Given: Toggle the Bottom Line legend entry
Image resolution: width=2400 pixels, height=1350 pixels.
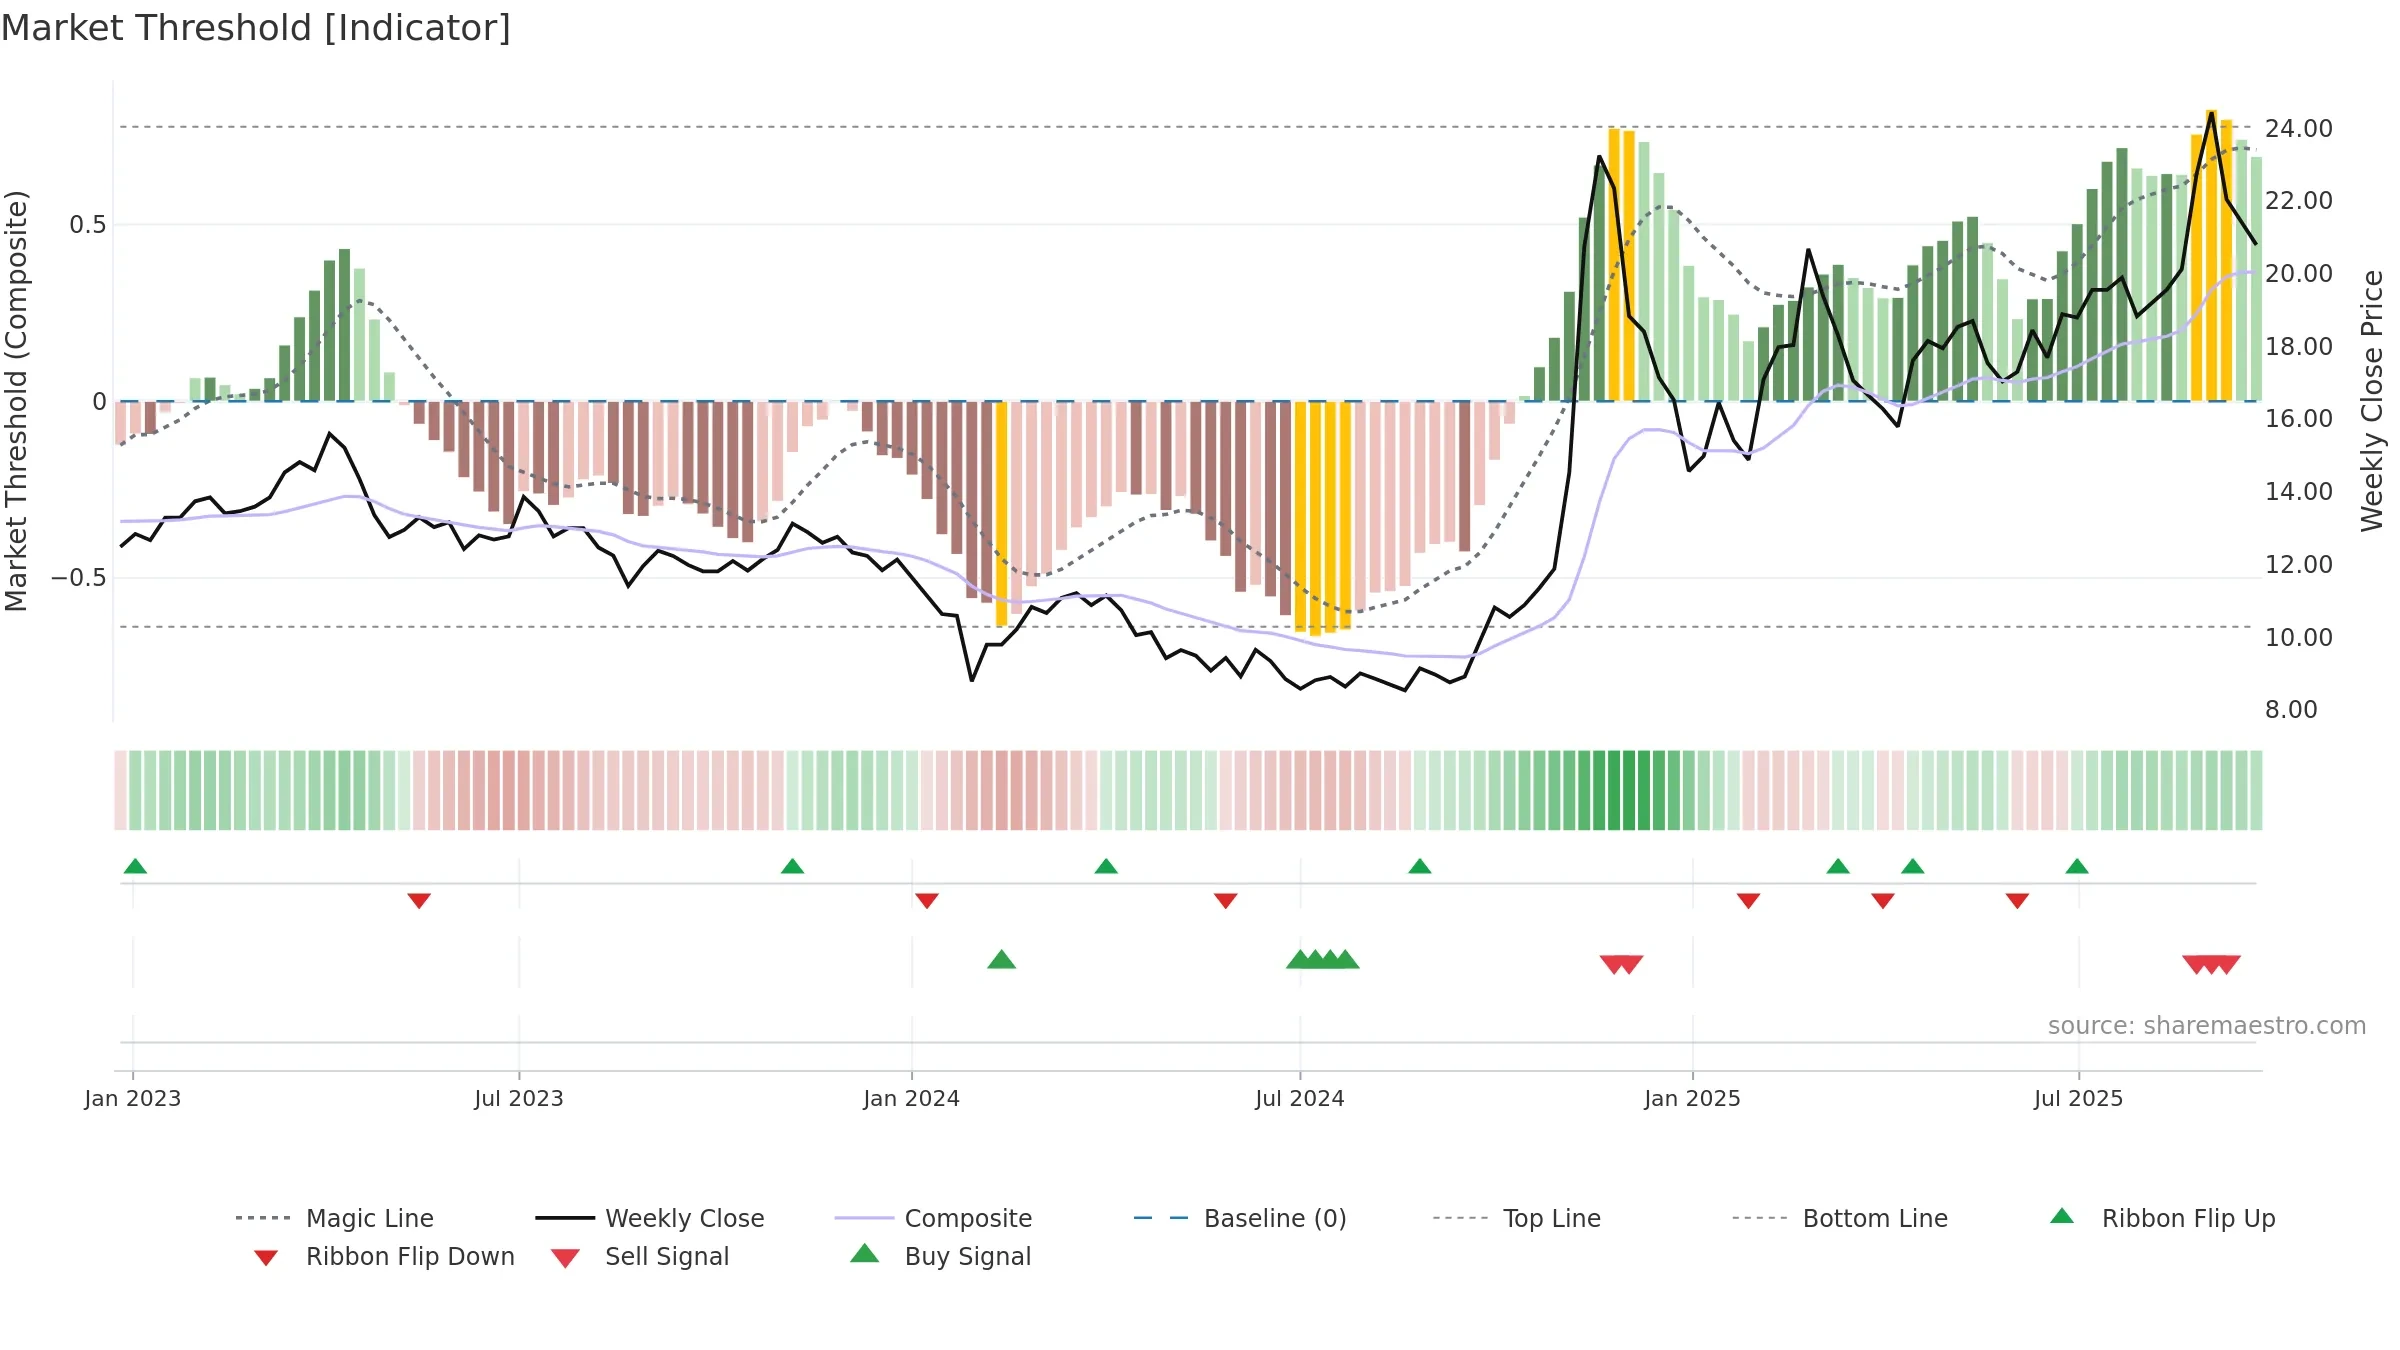Looking at the screenshot, I should pos(1840,1218).
